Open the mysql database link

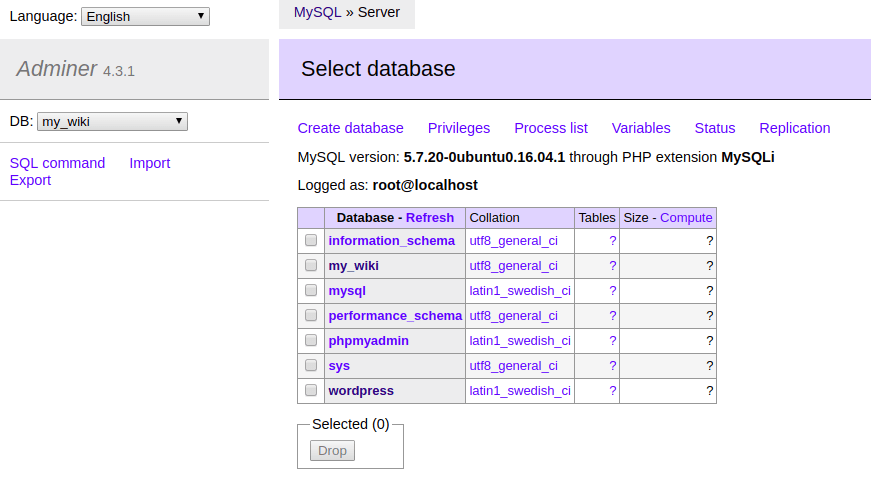tap(347, 290)
